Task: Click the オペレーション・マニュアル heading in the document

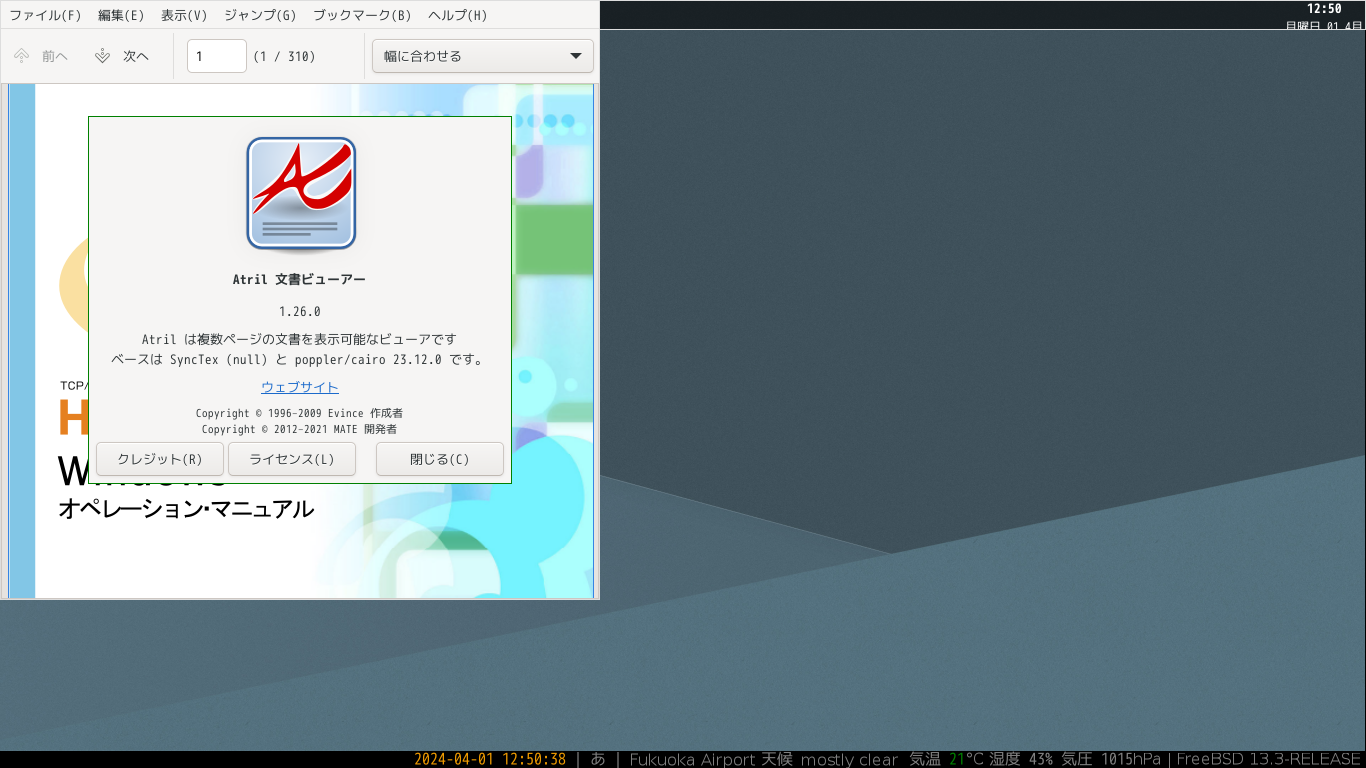Action: [x=186, y=509]
